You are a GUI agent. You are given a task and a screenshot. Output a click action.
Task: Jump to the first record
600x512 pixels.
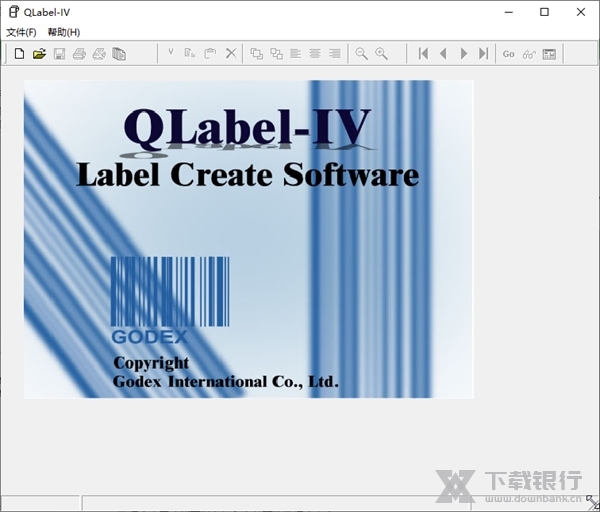pos(423,54)
